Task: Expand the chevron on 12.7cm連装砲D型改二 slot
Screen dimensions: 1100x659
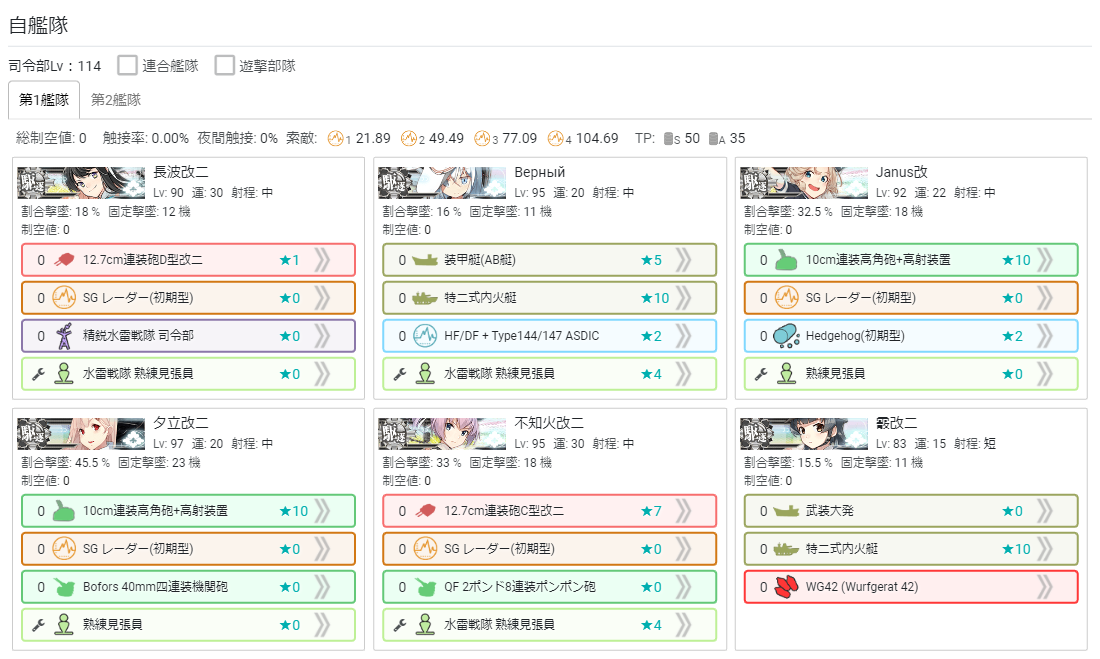Action: pos(322,260)
